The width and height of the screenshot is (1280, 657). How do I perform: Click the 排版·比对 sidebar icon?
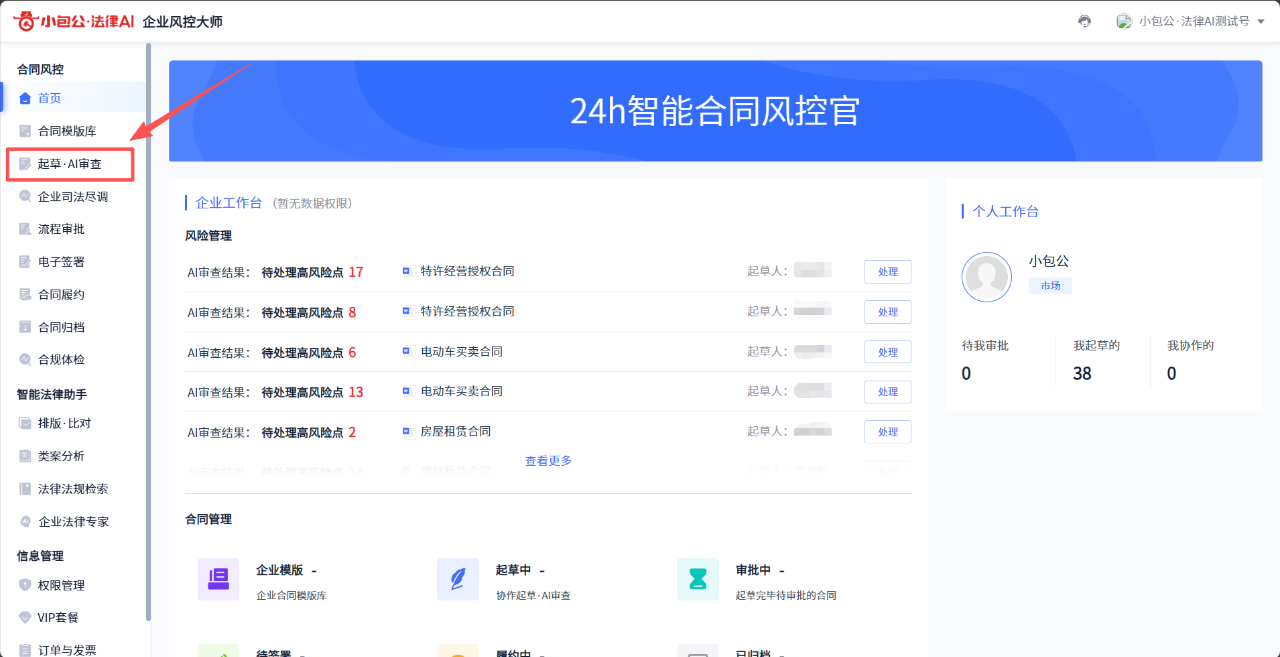25,423
